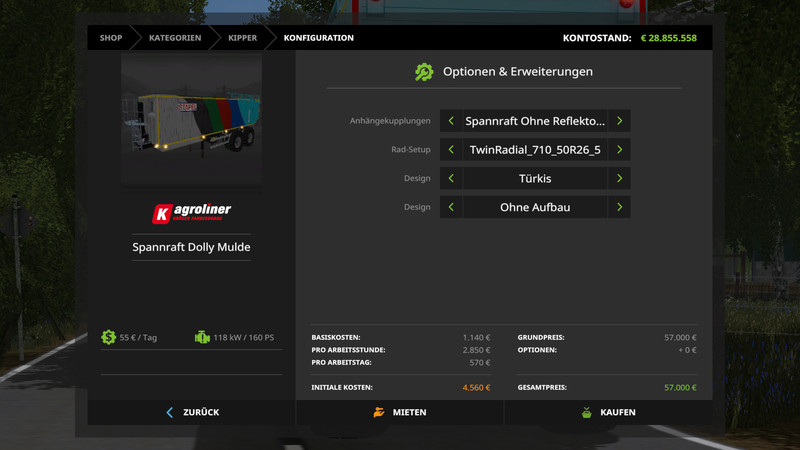The height and width of the screenshot is (450, 800).
Task: Select previous Anhängekupplungen option with left arrow
Action: click(x=451, y=121)
